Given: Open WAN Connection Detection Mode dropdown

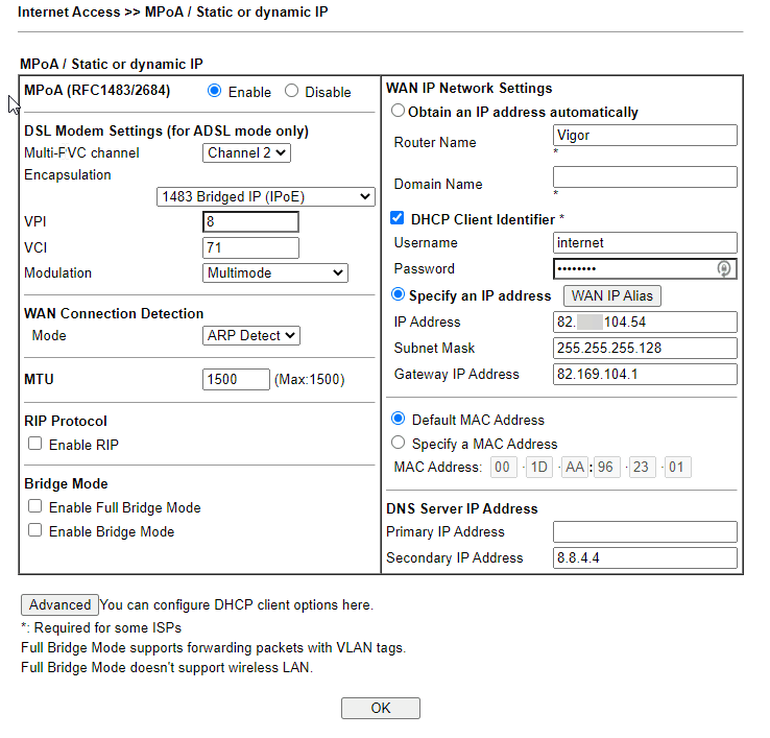Looking at the screenshot, I should 251,336.
